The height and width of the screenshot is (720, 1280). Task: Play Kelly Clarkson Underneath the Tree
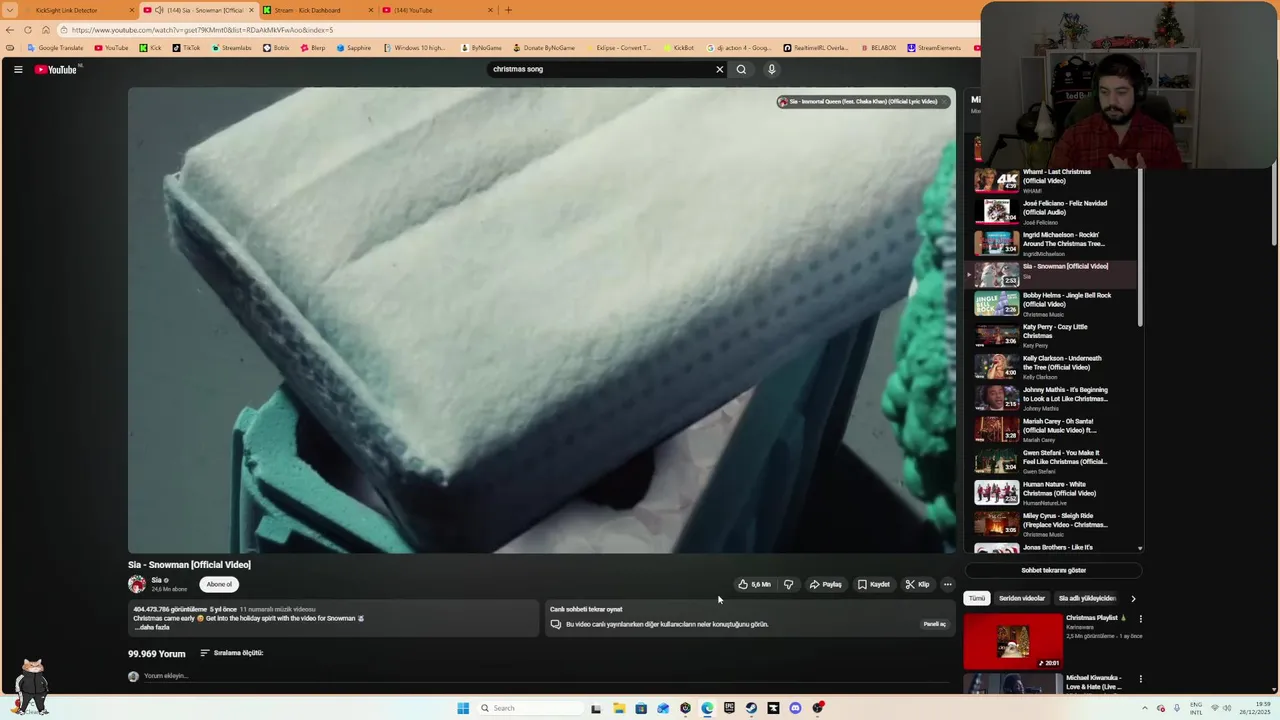[1052, 367]
